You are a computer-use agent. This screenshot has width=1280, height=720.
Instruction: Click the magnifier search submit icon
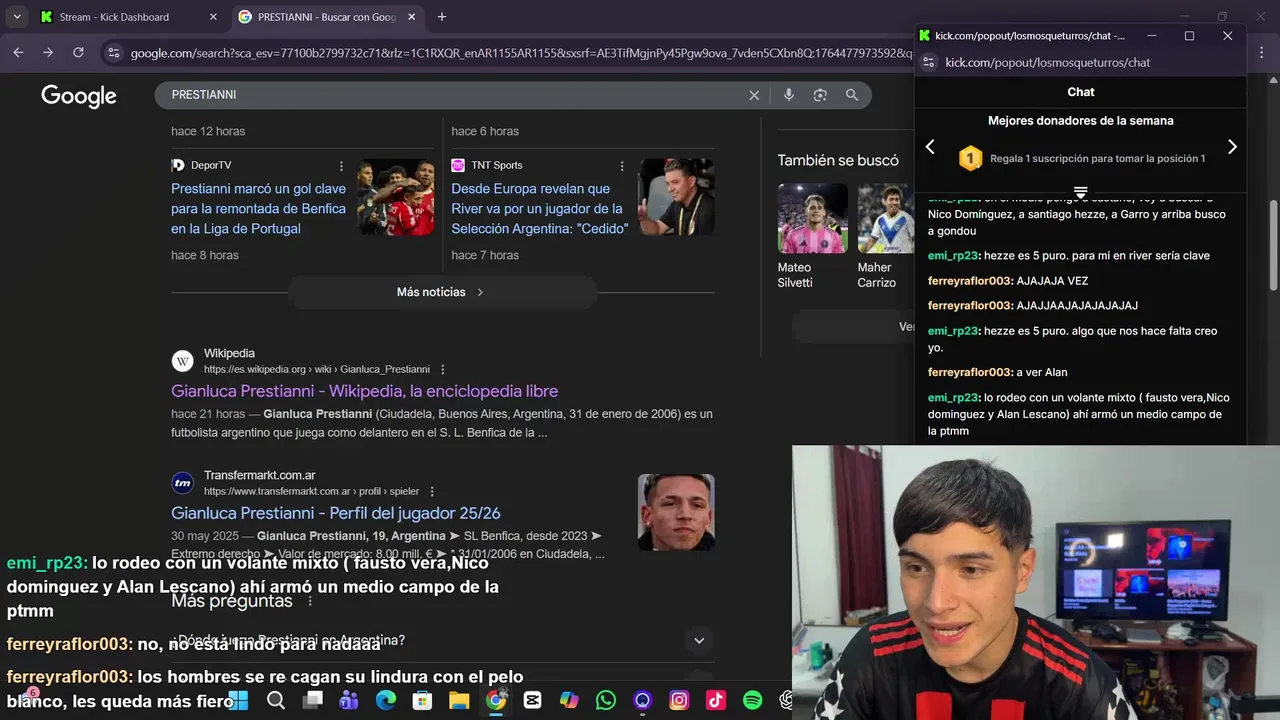pos(852,95)
